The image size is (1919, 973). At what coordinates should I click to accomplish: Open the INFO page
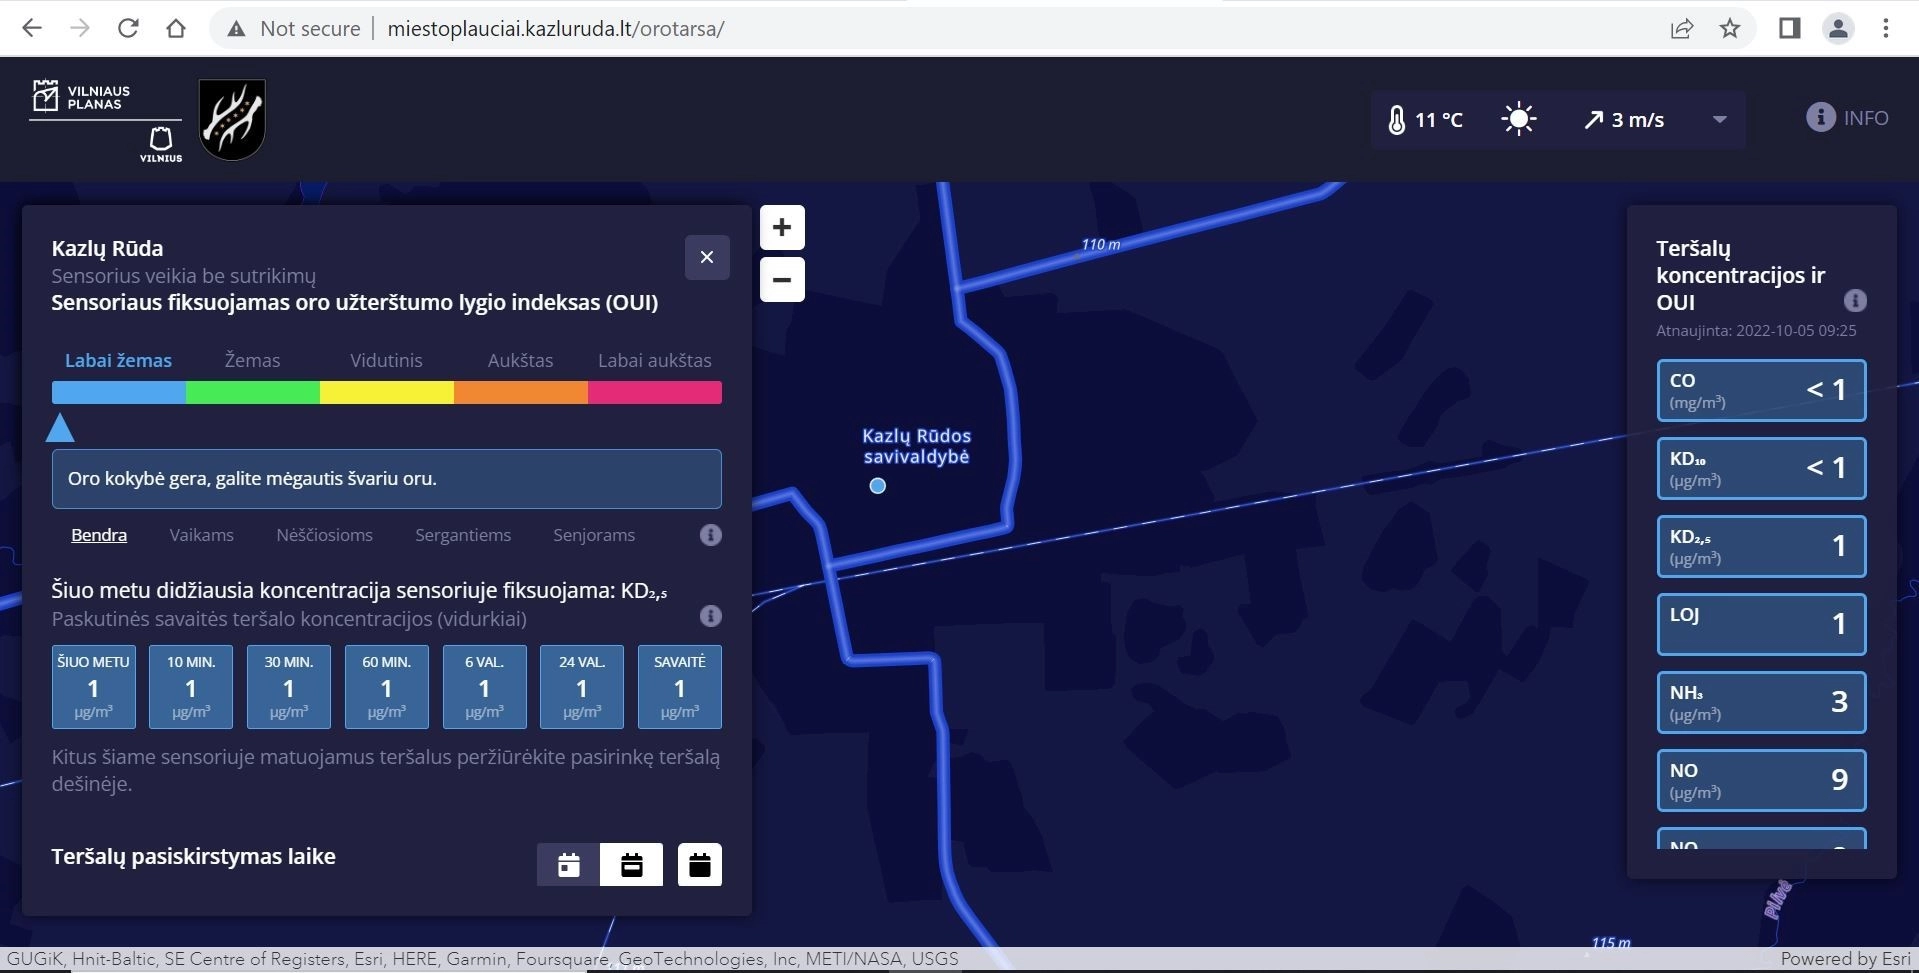1847,117
